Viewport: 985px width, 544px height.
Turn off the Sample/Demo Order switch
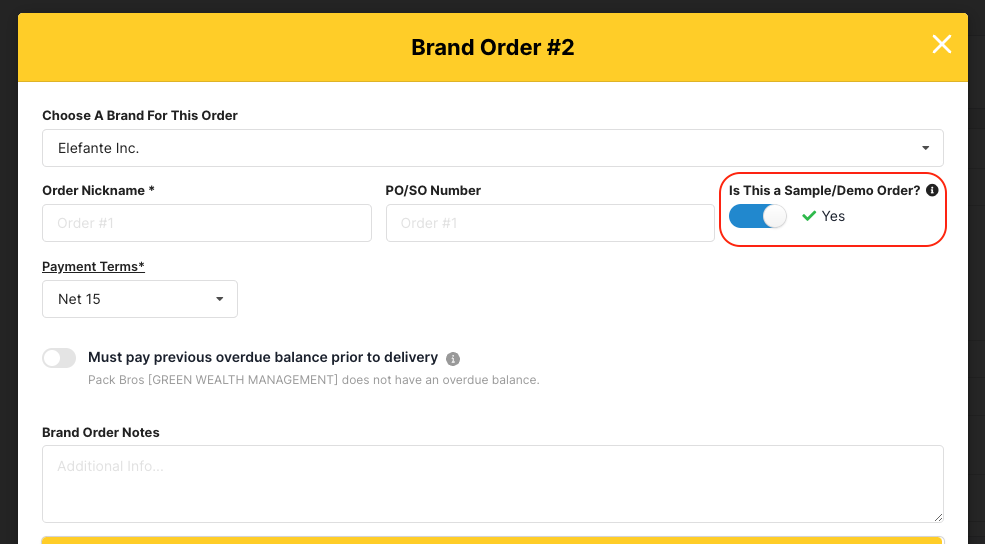point(758,216)
